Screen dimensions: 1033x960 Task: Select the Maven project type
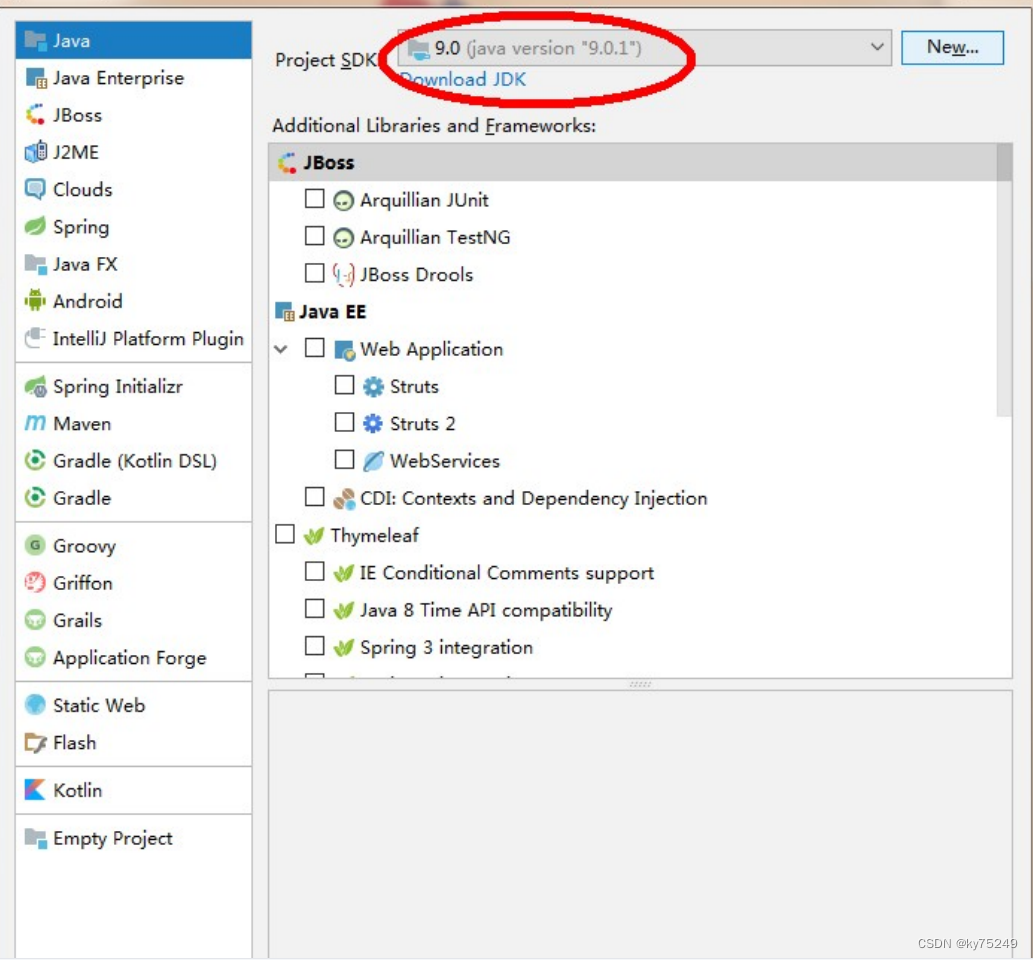(134, 423)
